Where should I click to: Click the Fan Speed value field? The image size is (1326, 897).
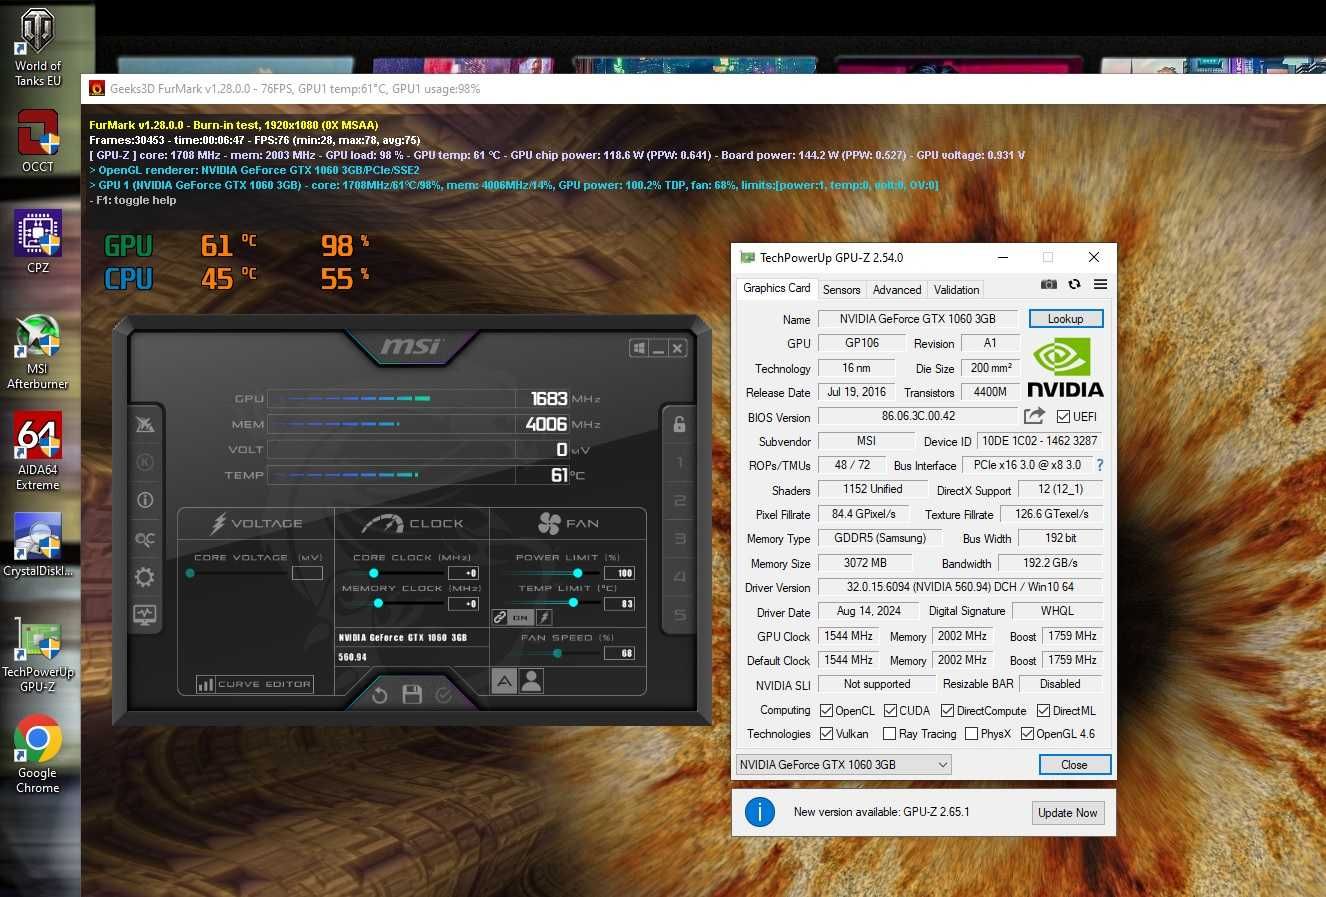(620, 653)
